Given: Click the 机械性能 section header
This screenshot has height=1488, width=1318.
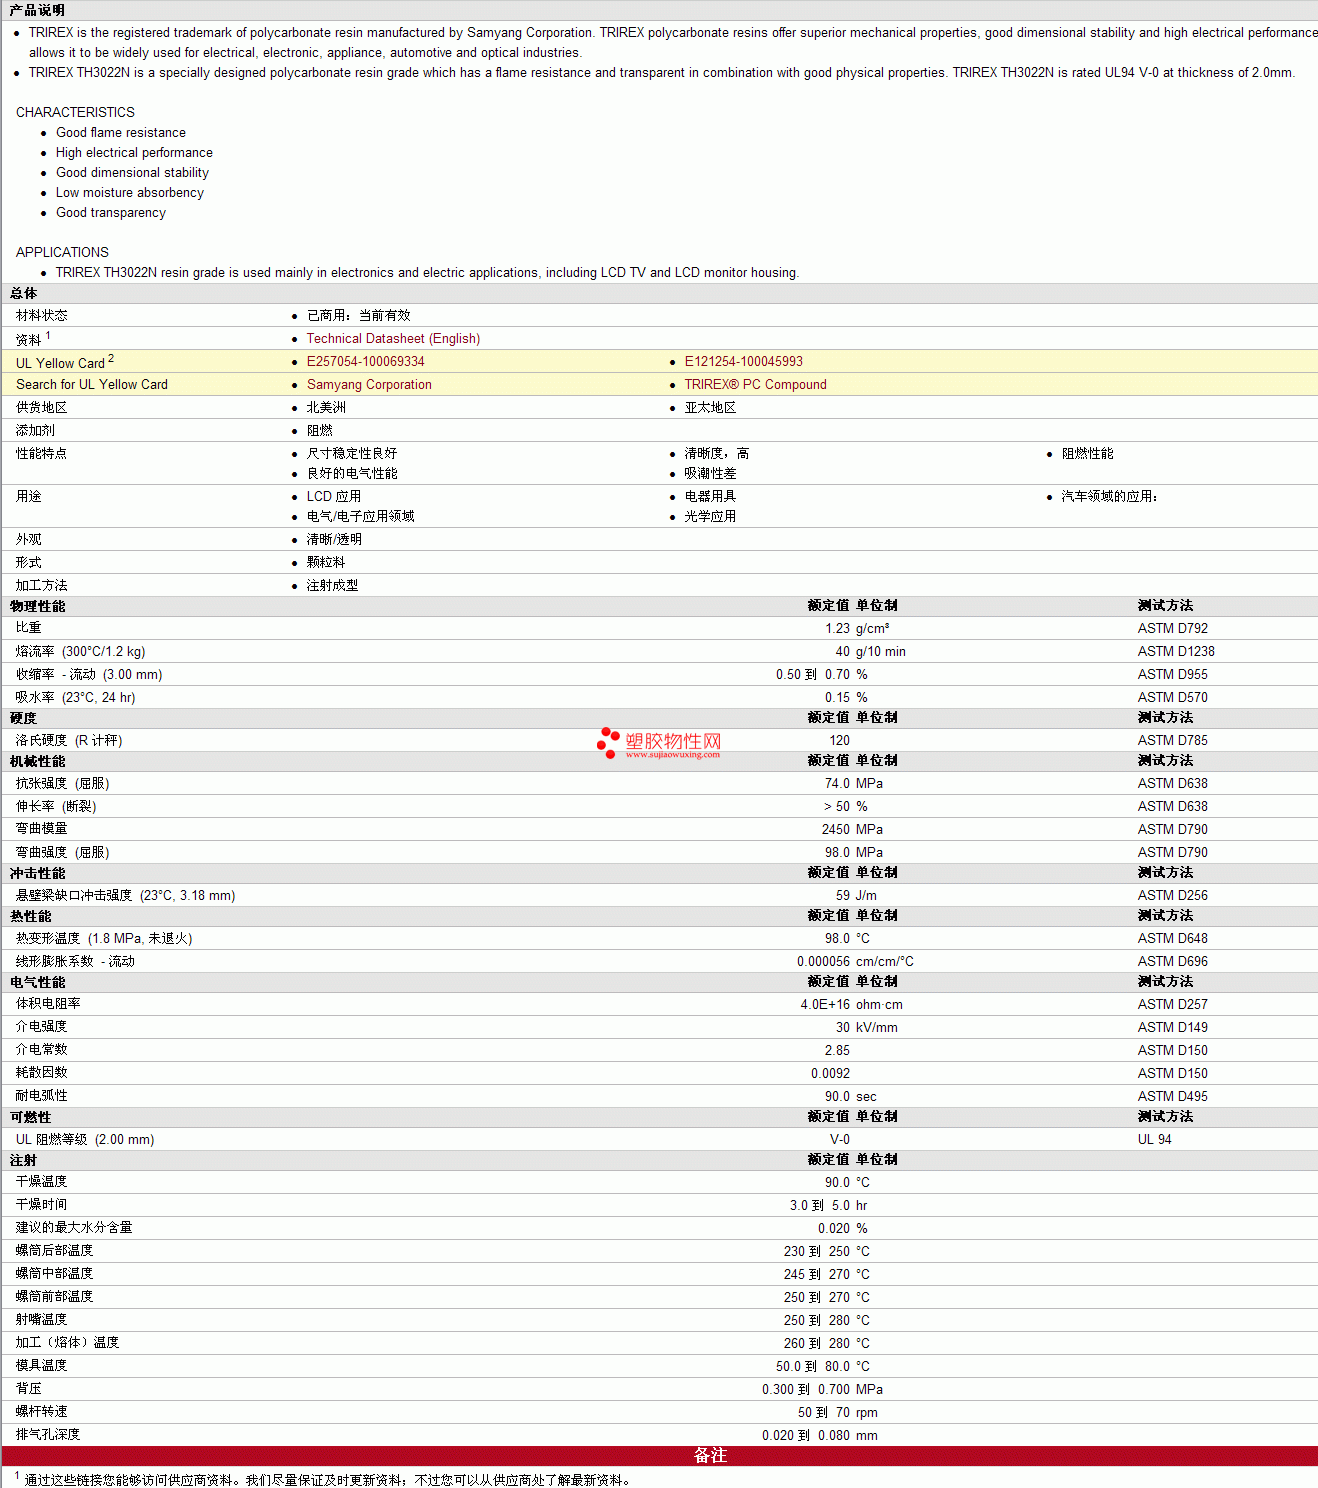Looking at the screenshot, I should click(x=37, y=762).
